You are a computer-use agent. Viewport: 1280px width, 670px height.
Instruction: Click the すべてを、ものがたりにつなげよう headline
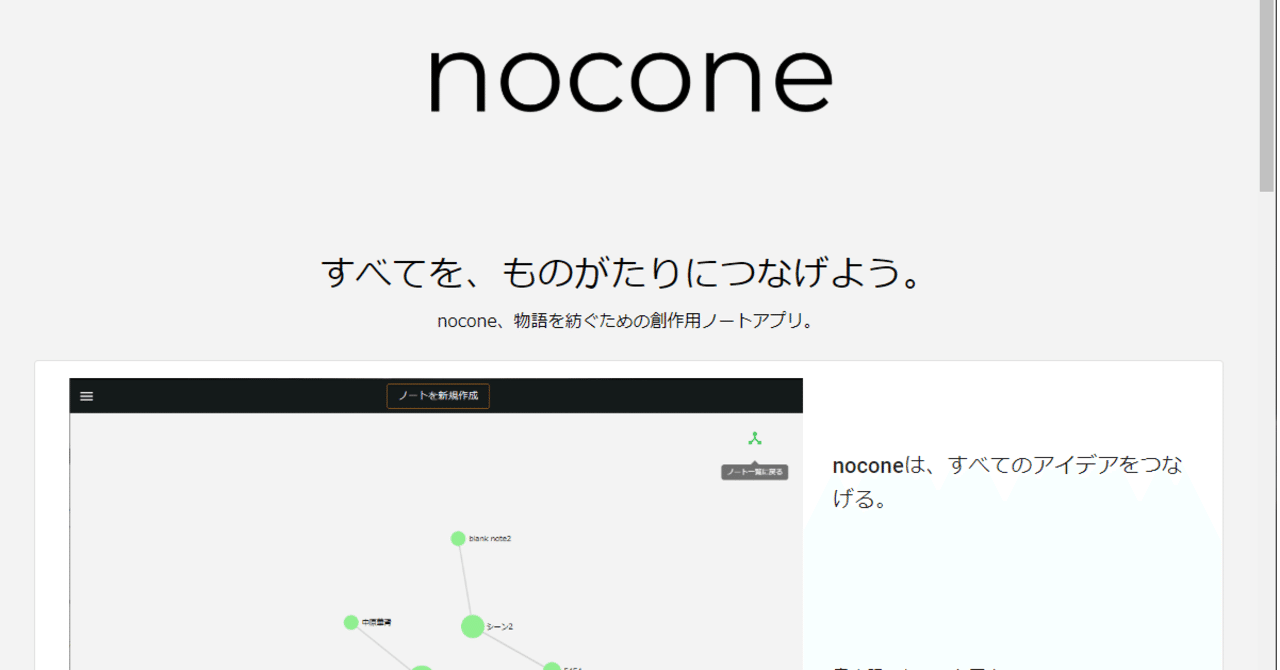(x=621, y=272)
